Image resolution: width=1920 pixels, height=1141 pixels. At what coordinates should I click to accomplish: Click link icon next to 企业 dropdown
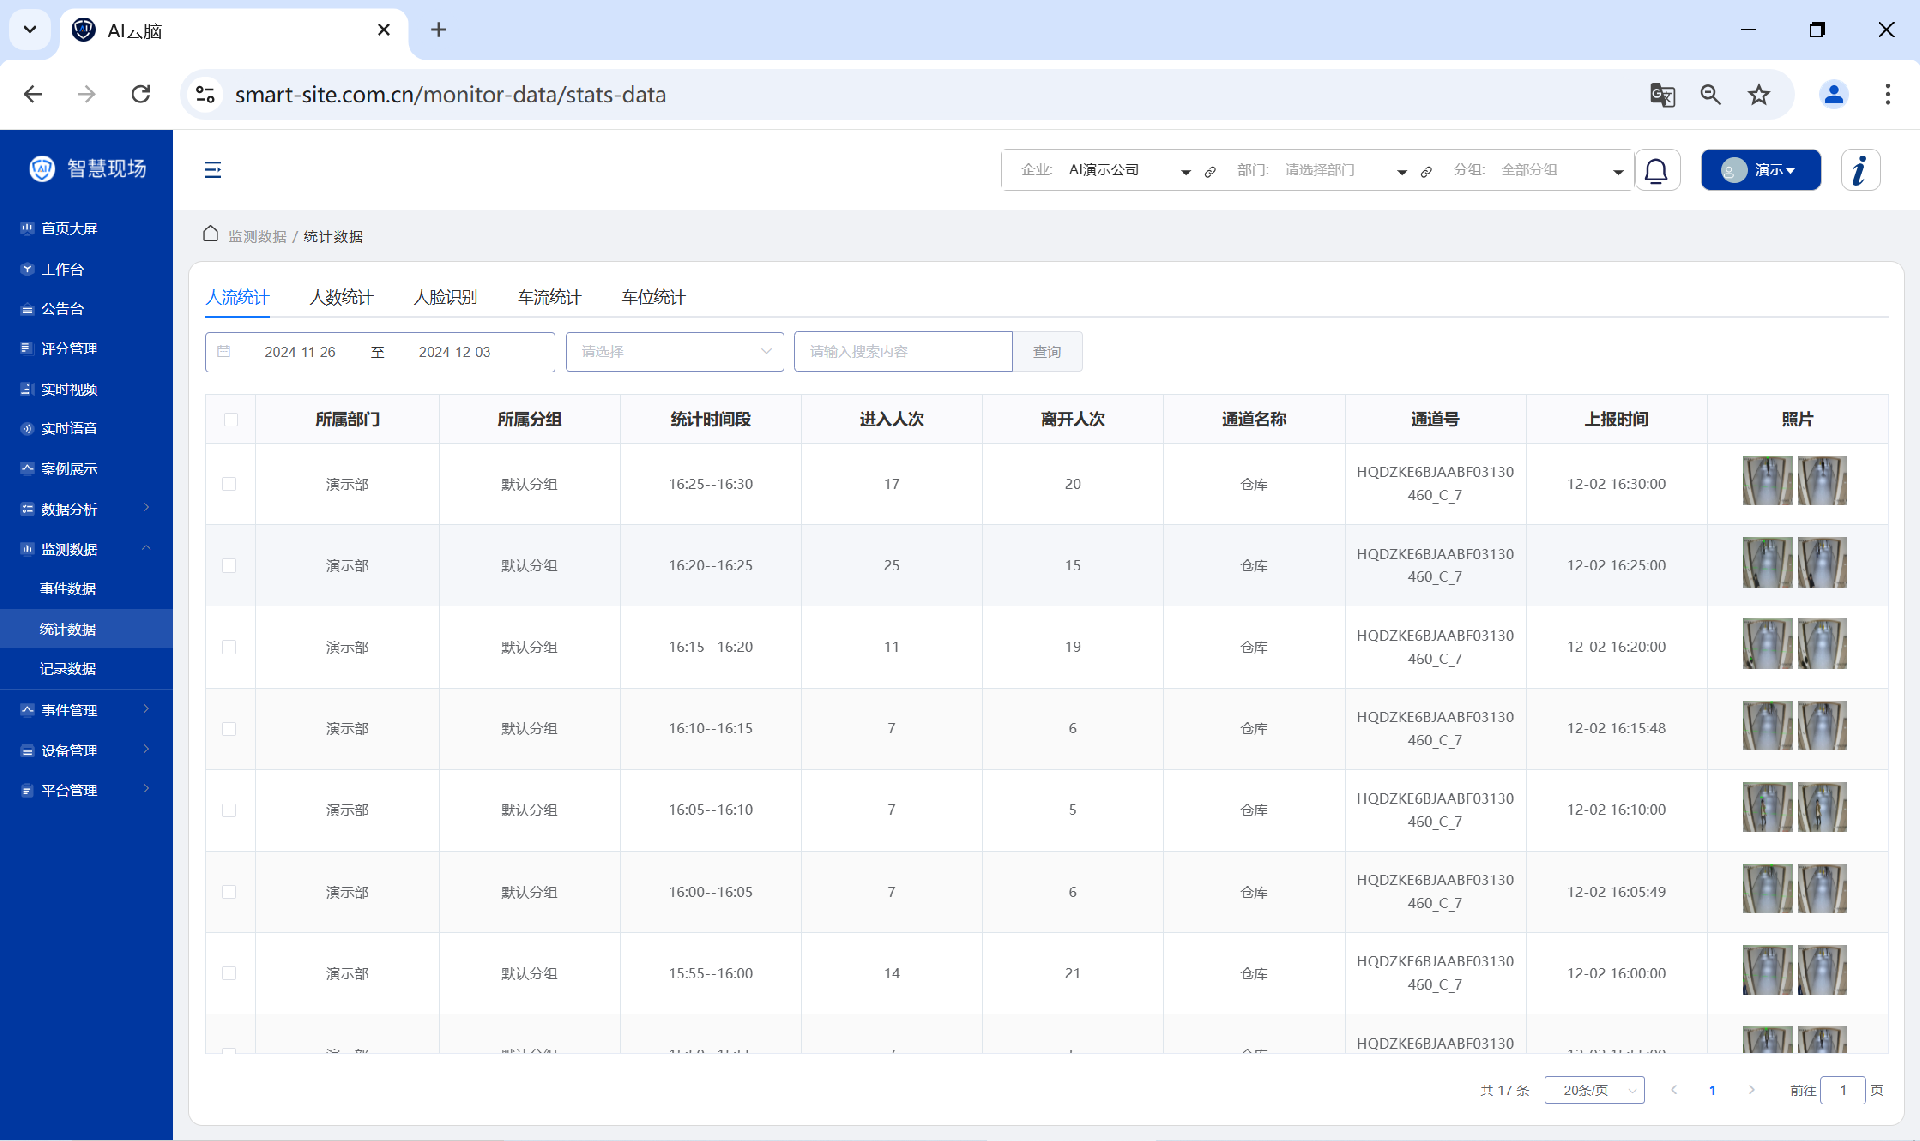[x=1210, y=172]
